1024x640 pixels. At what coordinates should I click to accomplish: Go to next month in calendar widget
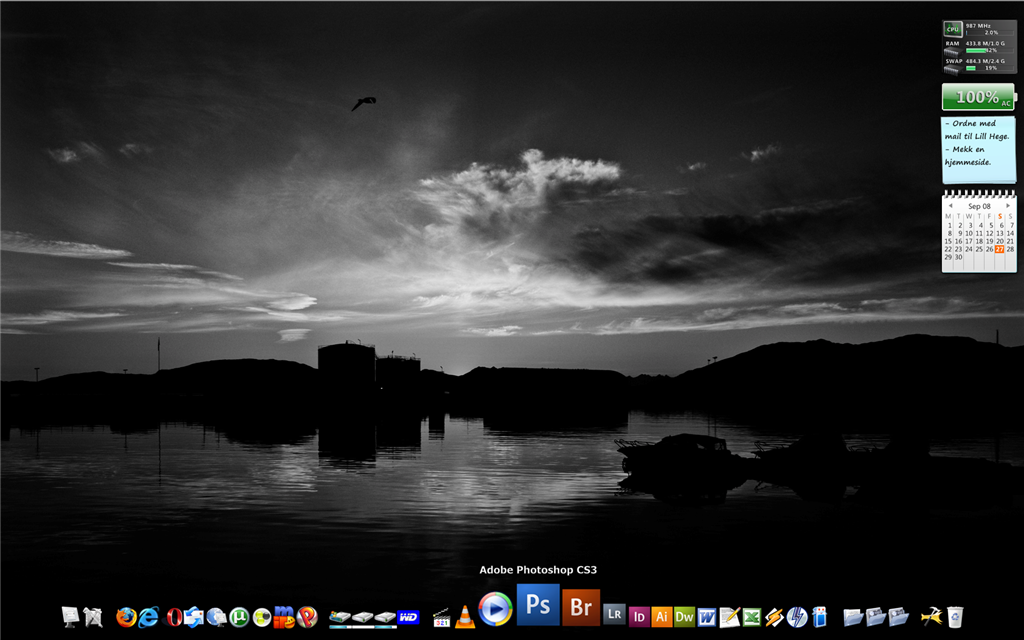tap(1009, 206)
